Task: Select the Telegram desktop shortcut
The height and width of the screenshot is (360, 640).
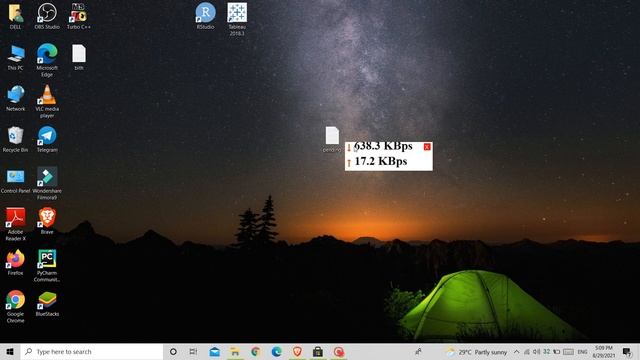Action: coord(47,139)
